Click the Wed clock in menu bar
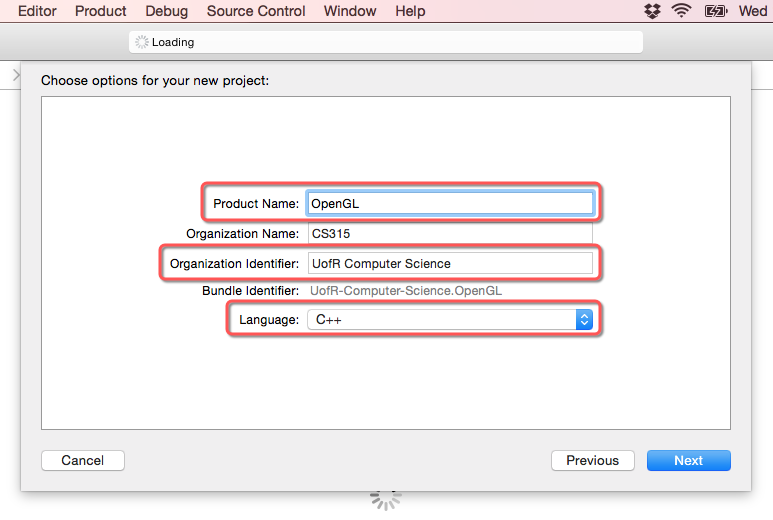The image size is (773, 520). pos(753,11)
